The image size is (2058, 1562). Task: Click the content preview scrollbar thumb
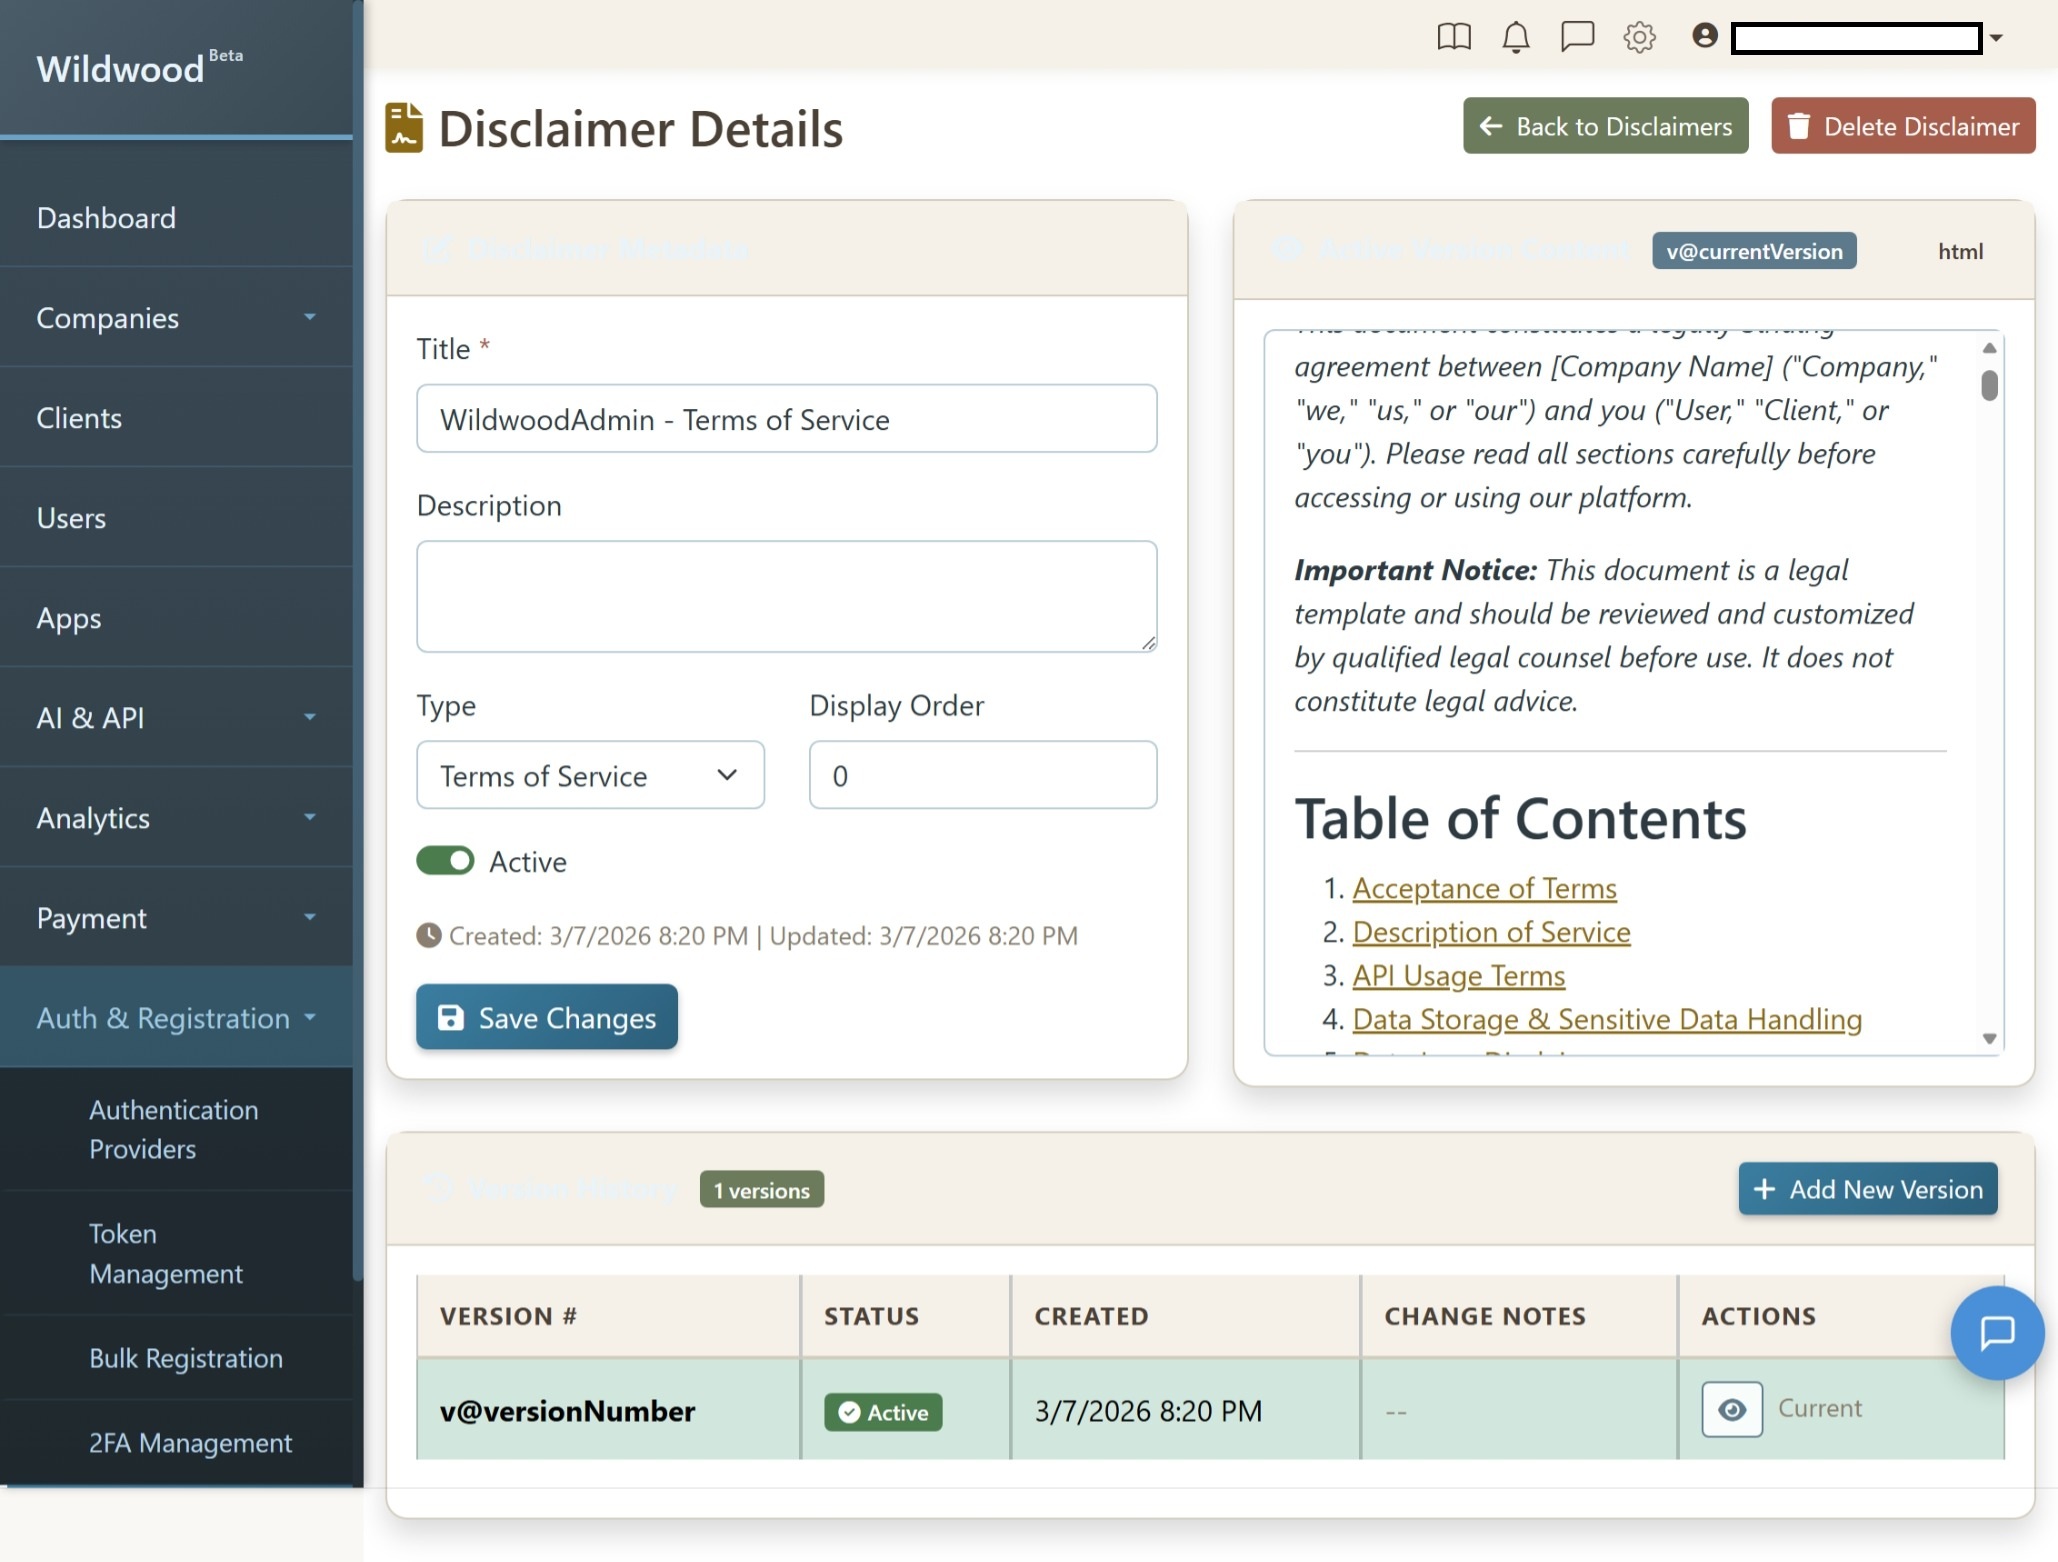1989,385
